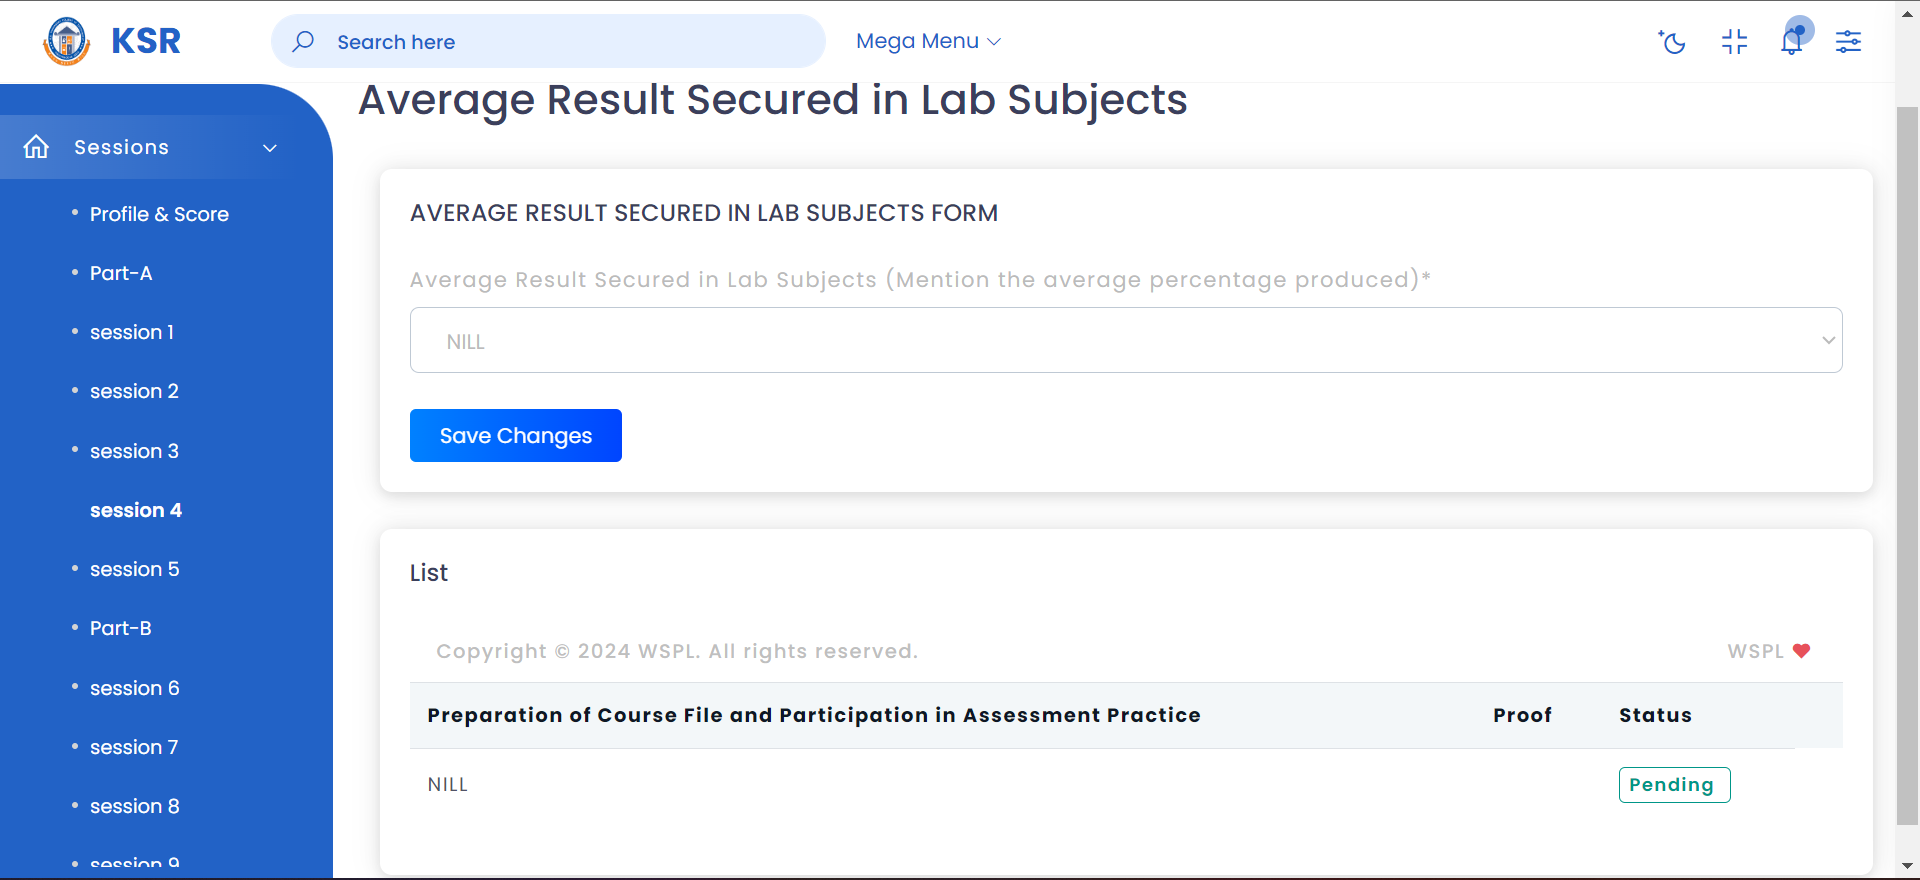
Task: Toggle dark mode moon icon
Action: pos(1672,41)
